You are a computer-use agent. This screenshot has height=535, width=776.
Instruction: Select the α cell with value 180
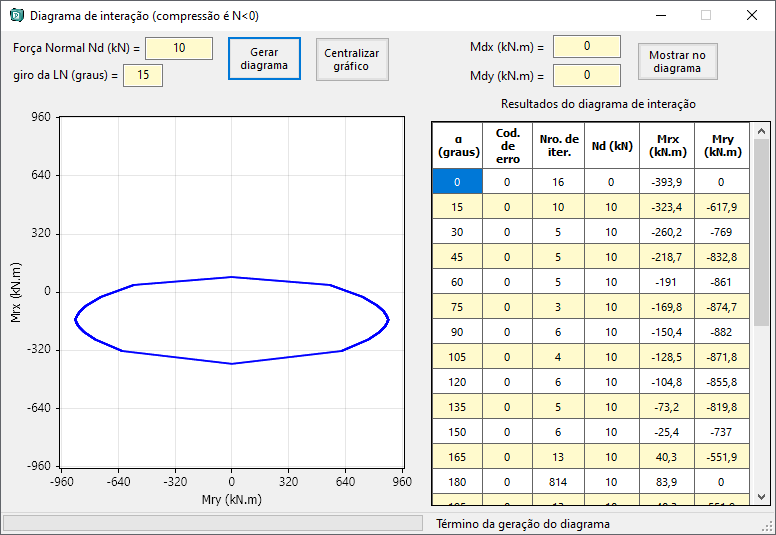458,482
